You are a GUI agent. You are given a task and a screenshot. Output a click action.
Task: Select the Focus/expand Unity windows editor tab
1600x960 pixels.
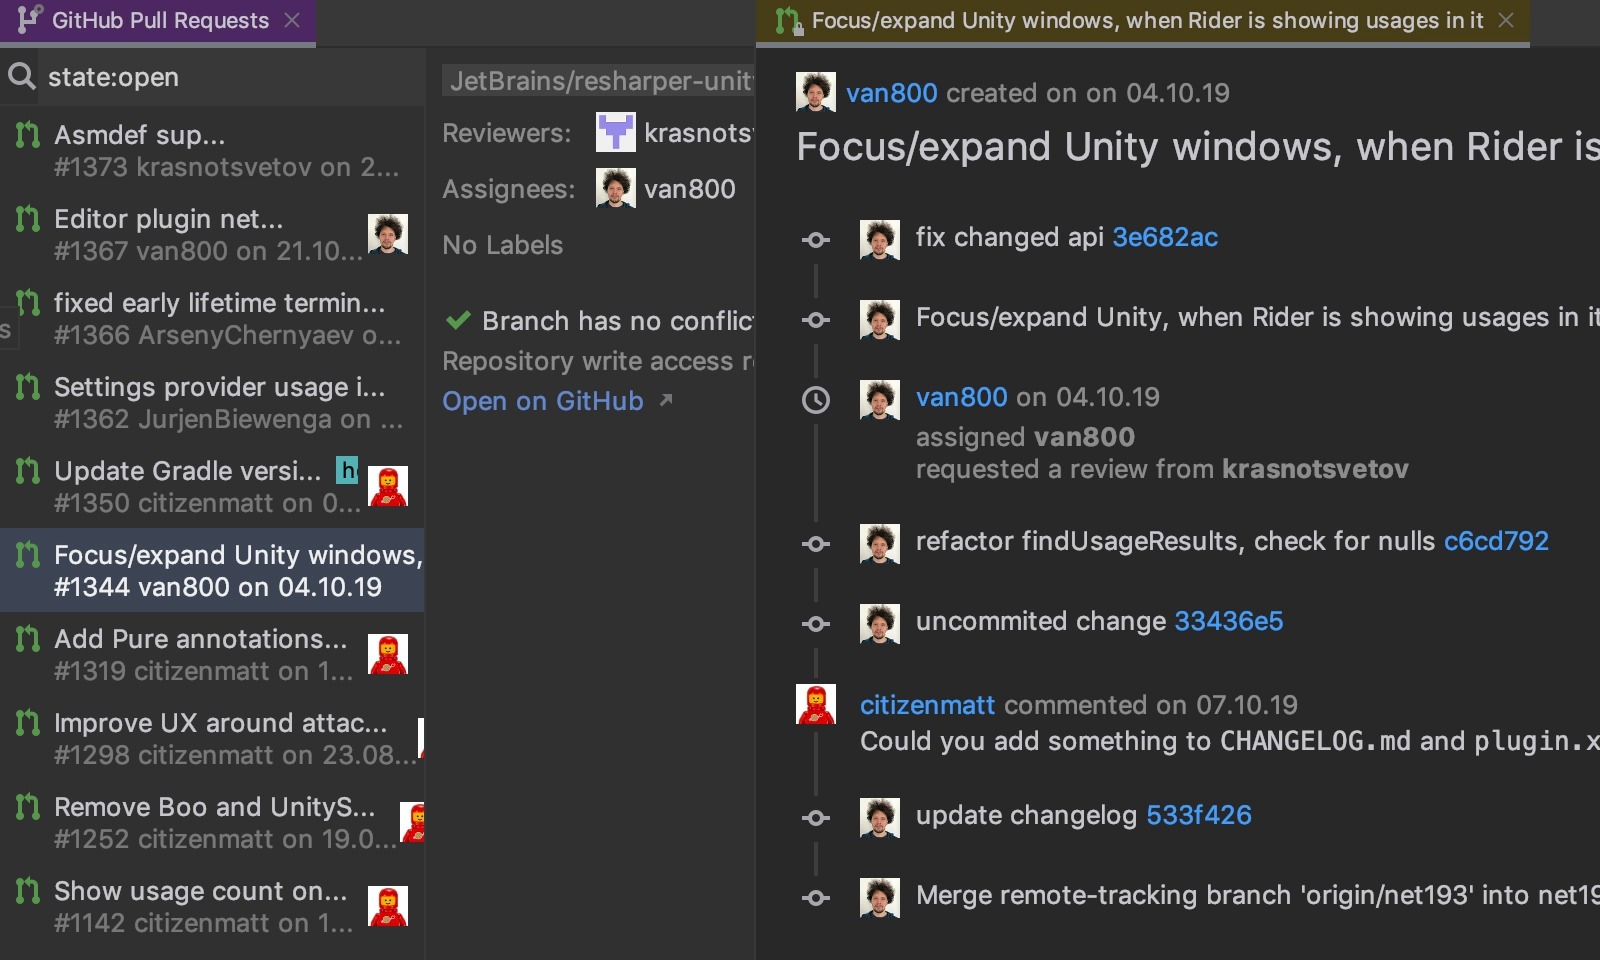(1143, 21)
